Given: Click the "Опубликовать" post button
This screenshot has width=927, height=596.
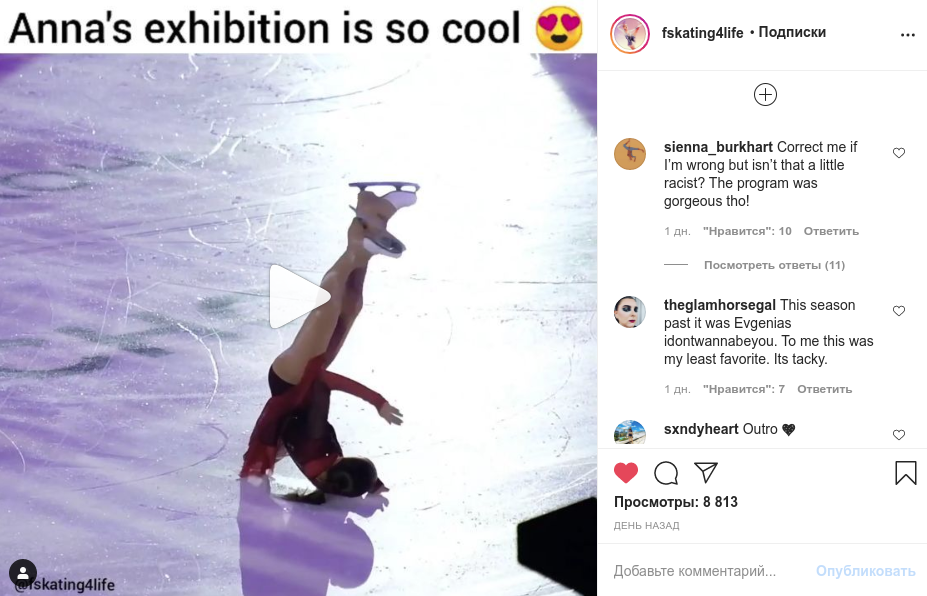Looking at the screenshot, I should point(865,571).
